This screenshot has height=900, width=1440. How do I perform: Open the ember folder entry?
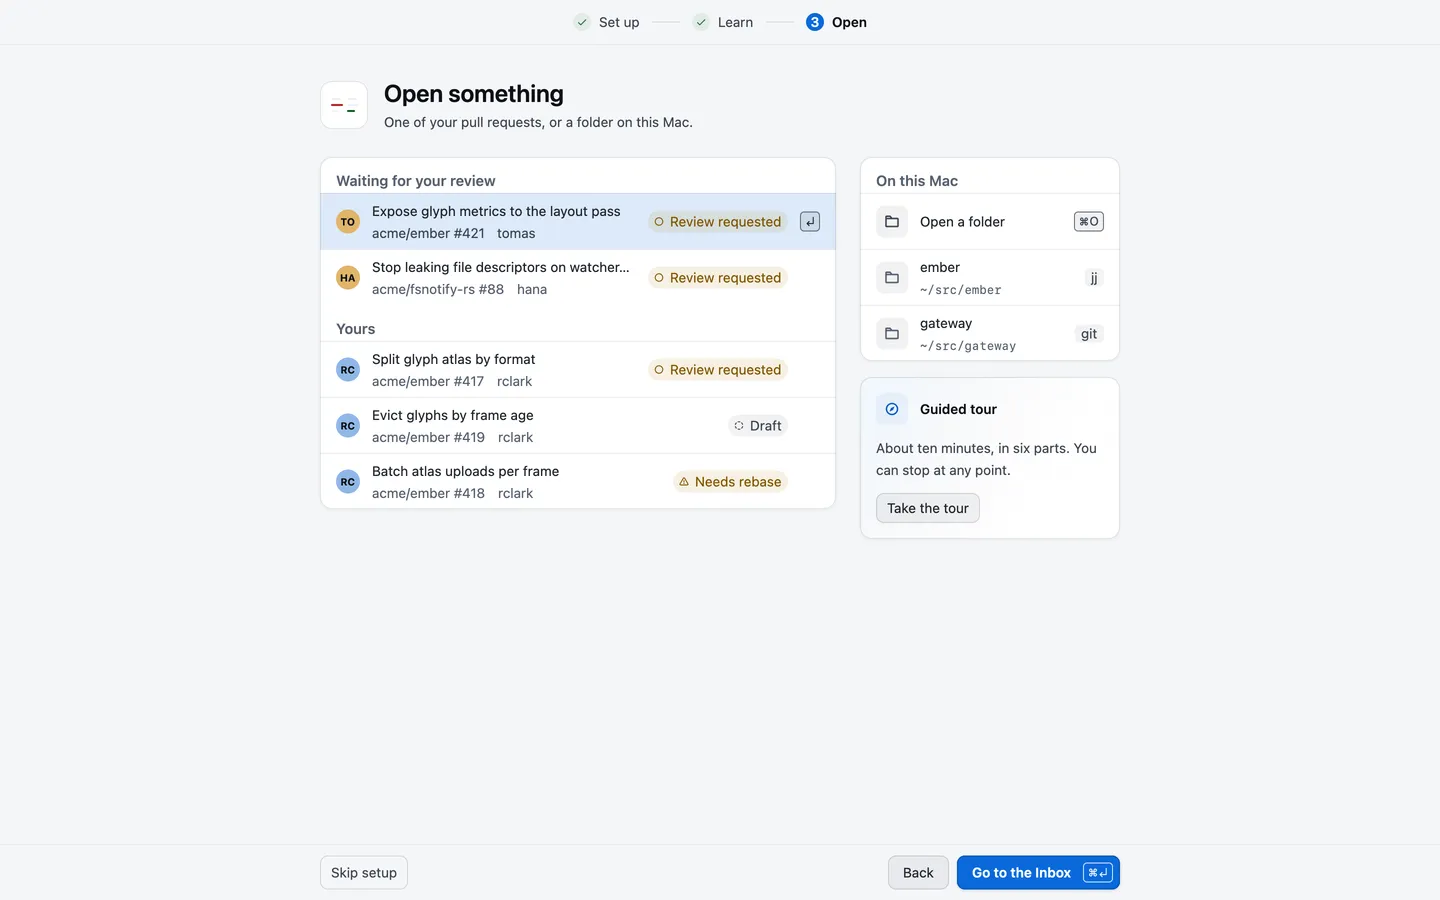(x=990, y=278)
